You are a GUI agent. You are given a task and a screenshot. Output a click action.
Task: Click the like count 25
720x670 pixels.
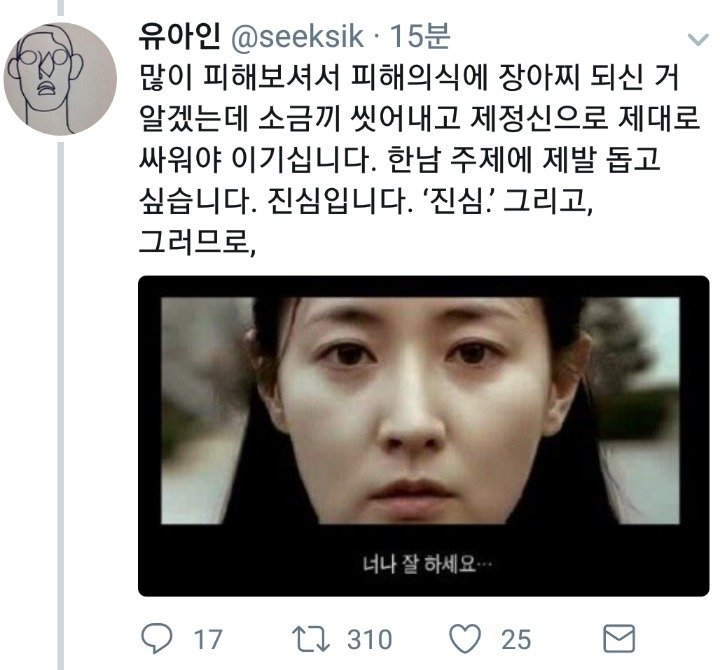pos(516,640)
